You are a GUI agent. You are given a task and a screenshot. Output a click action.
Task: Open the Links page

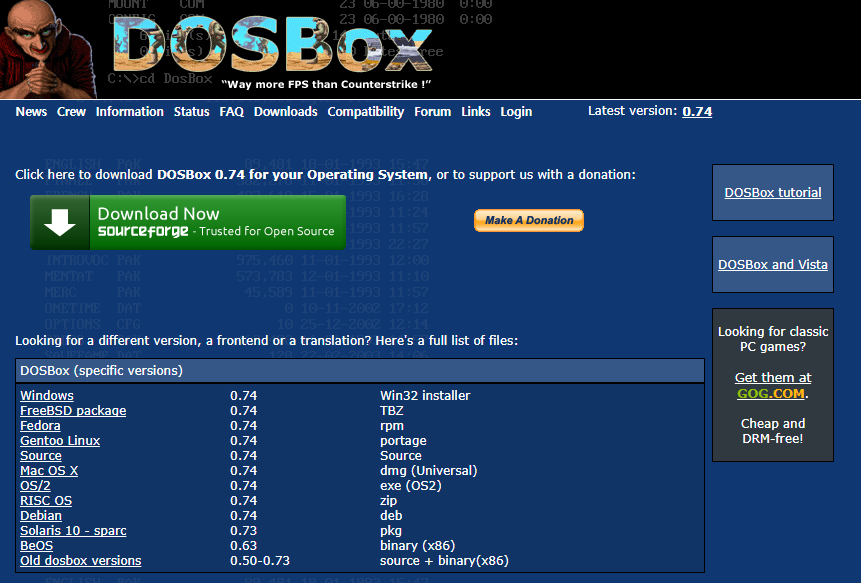(476, 112)
